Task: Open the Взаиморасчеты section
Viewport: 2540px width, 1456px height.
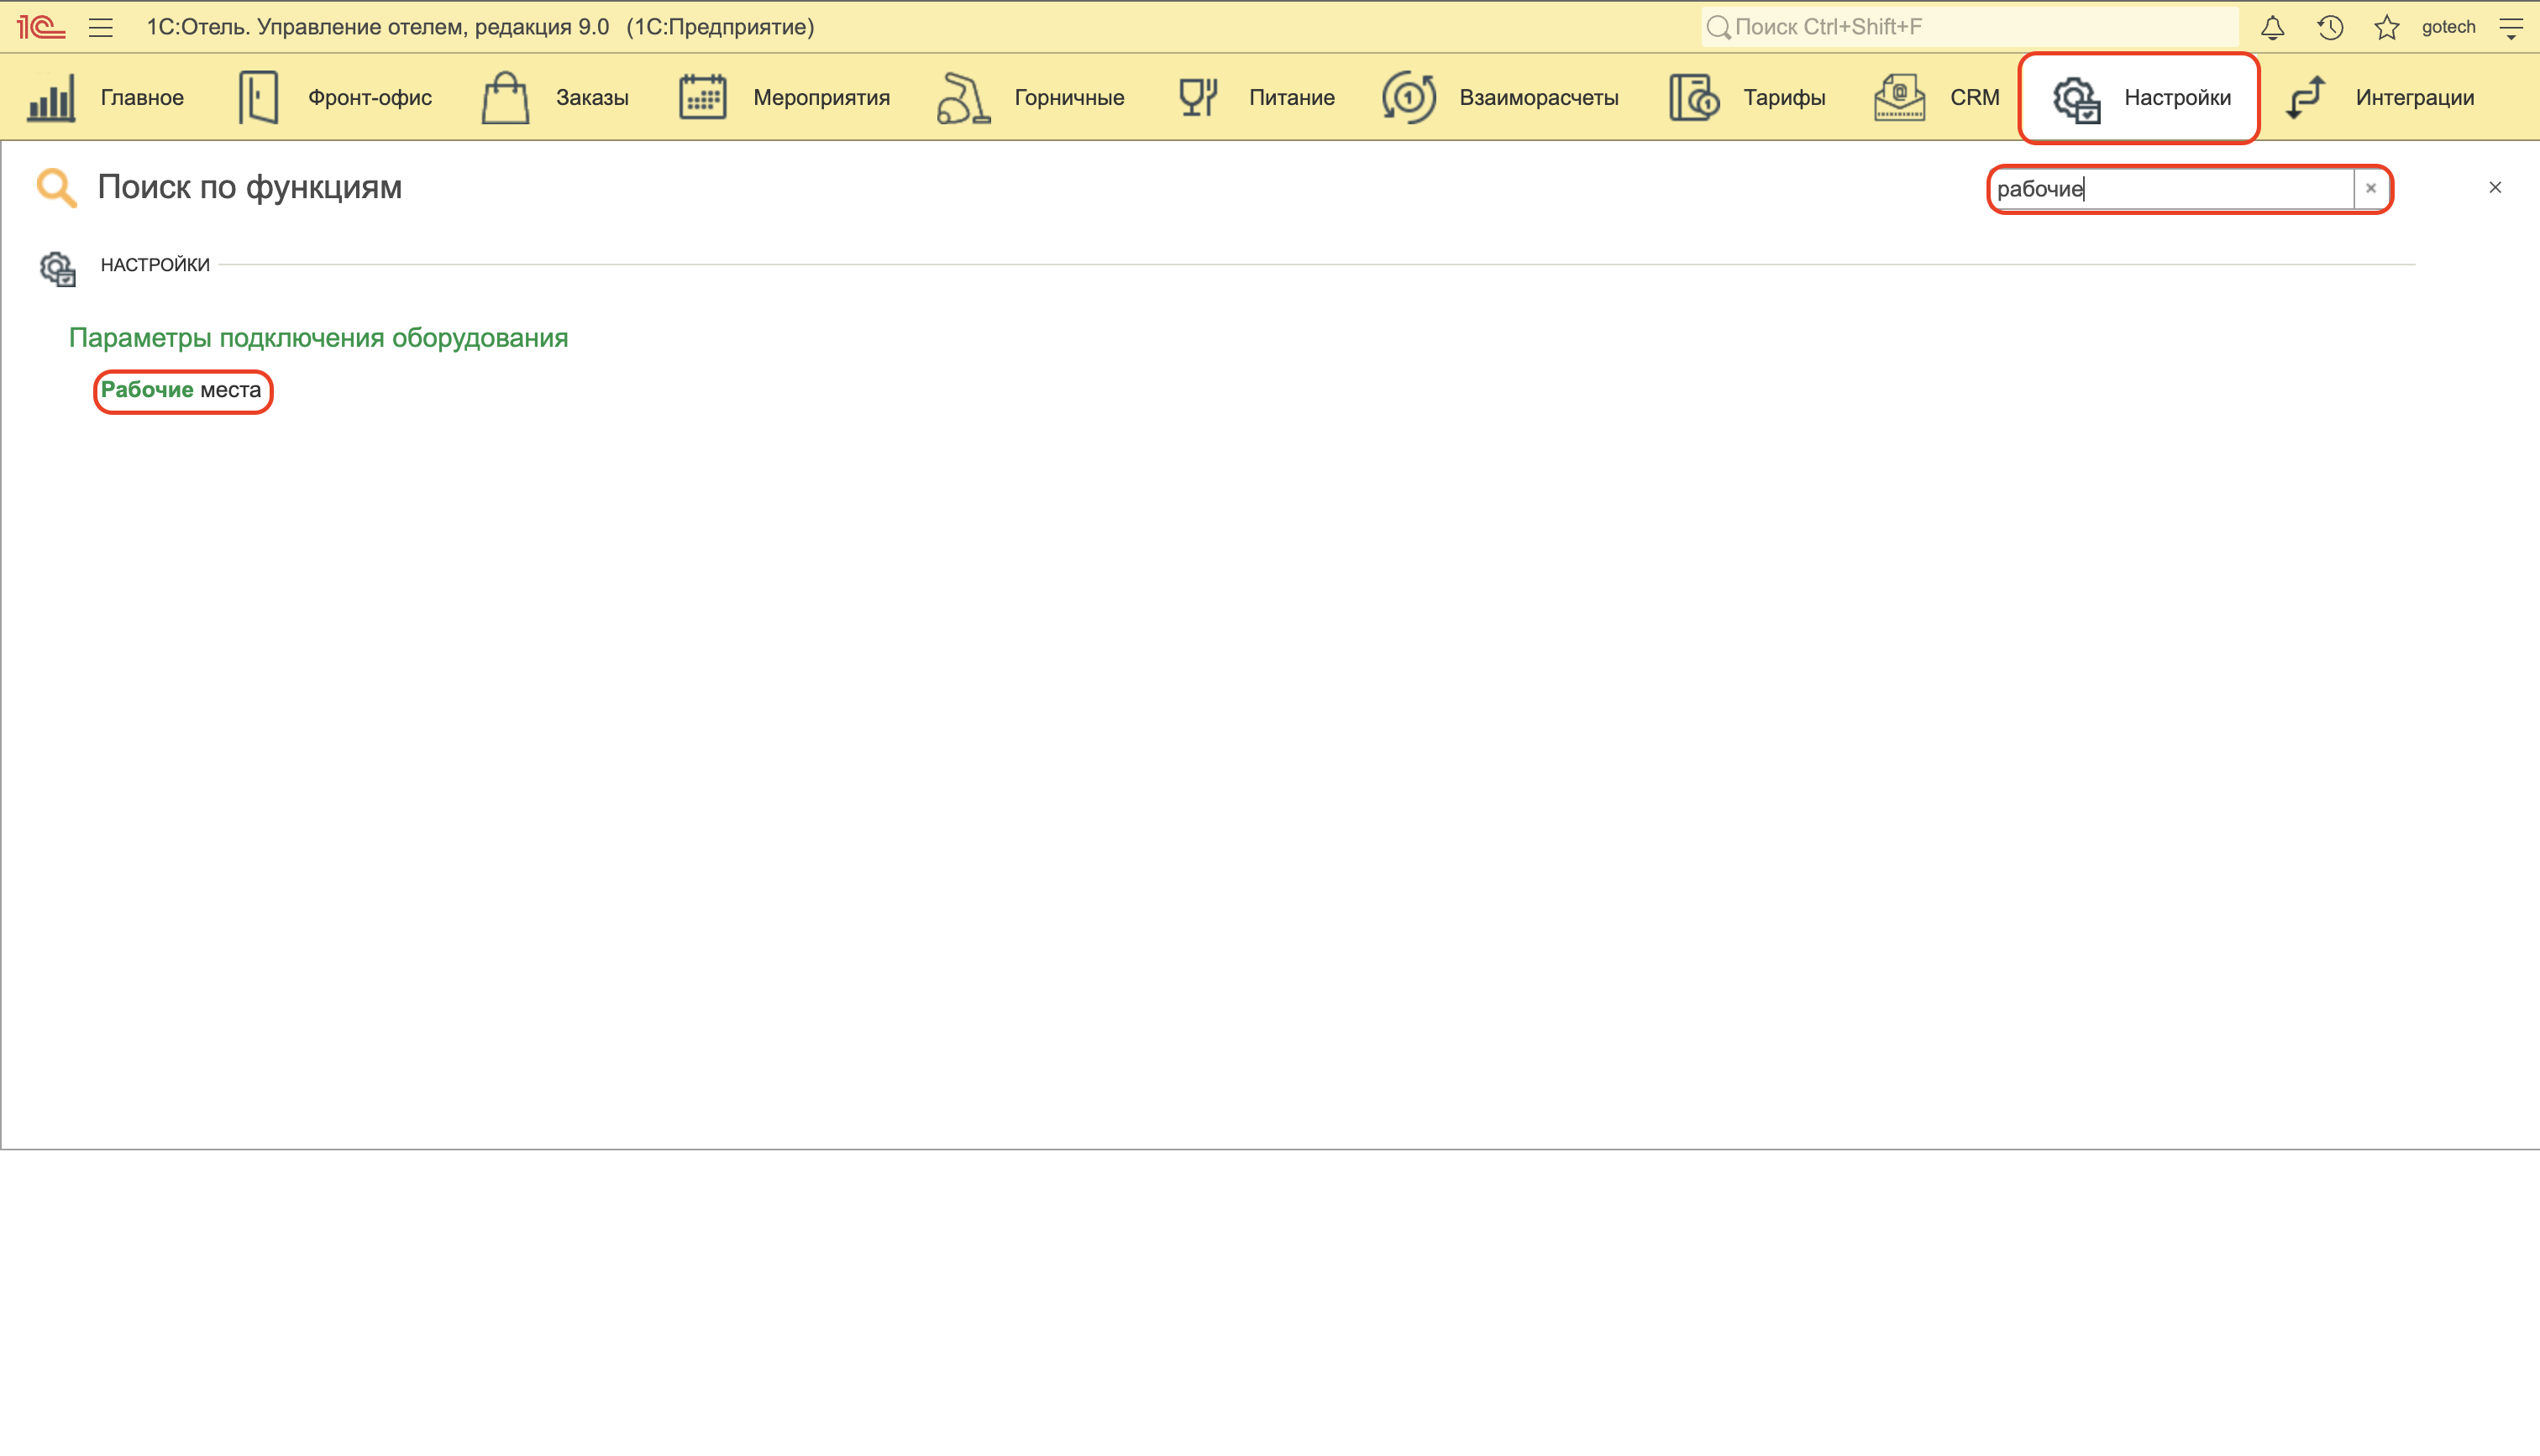Action: (1539, 98)
